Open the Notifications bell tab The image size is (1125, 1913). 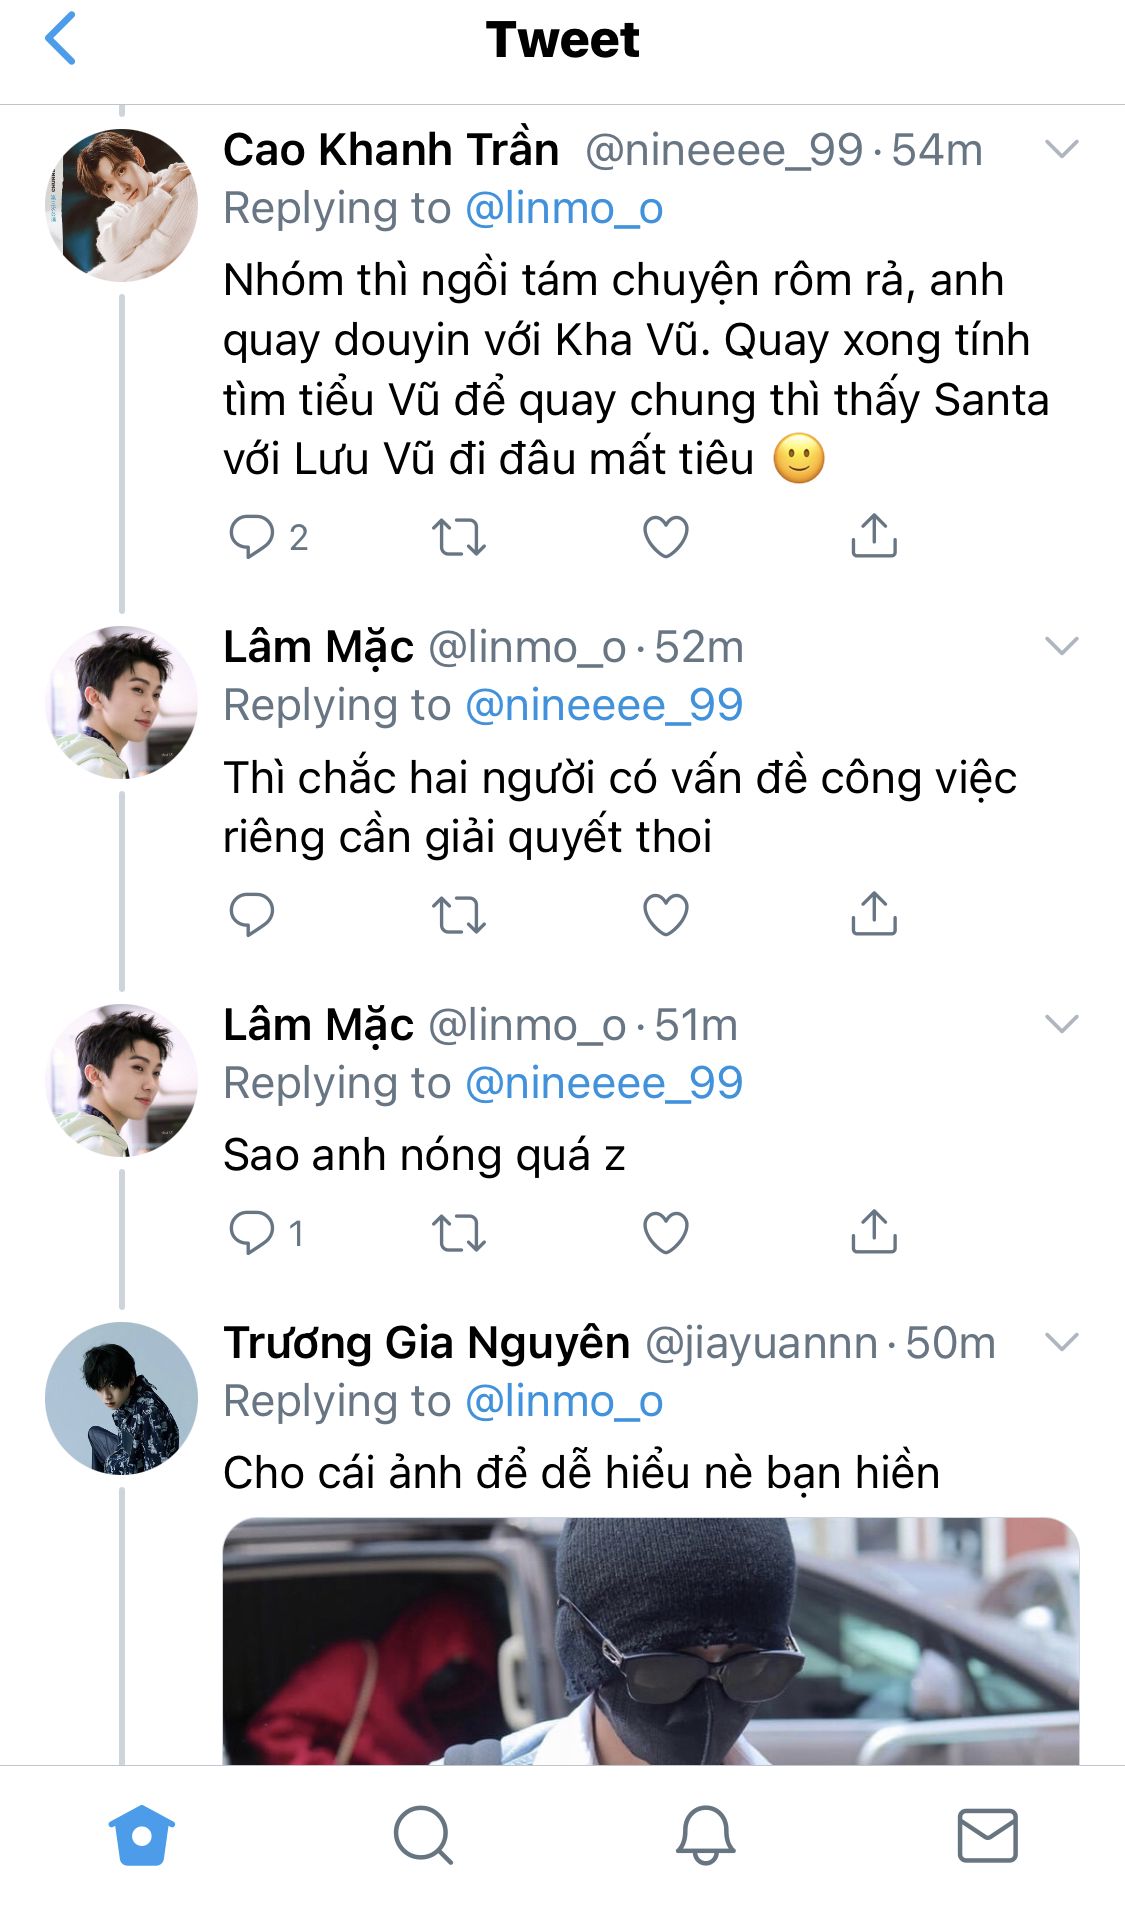pos(705,1835)
